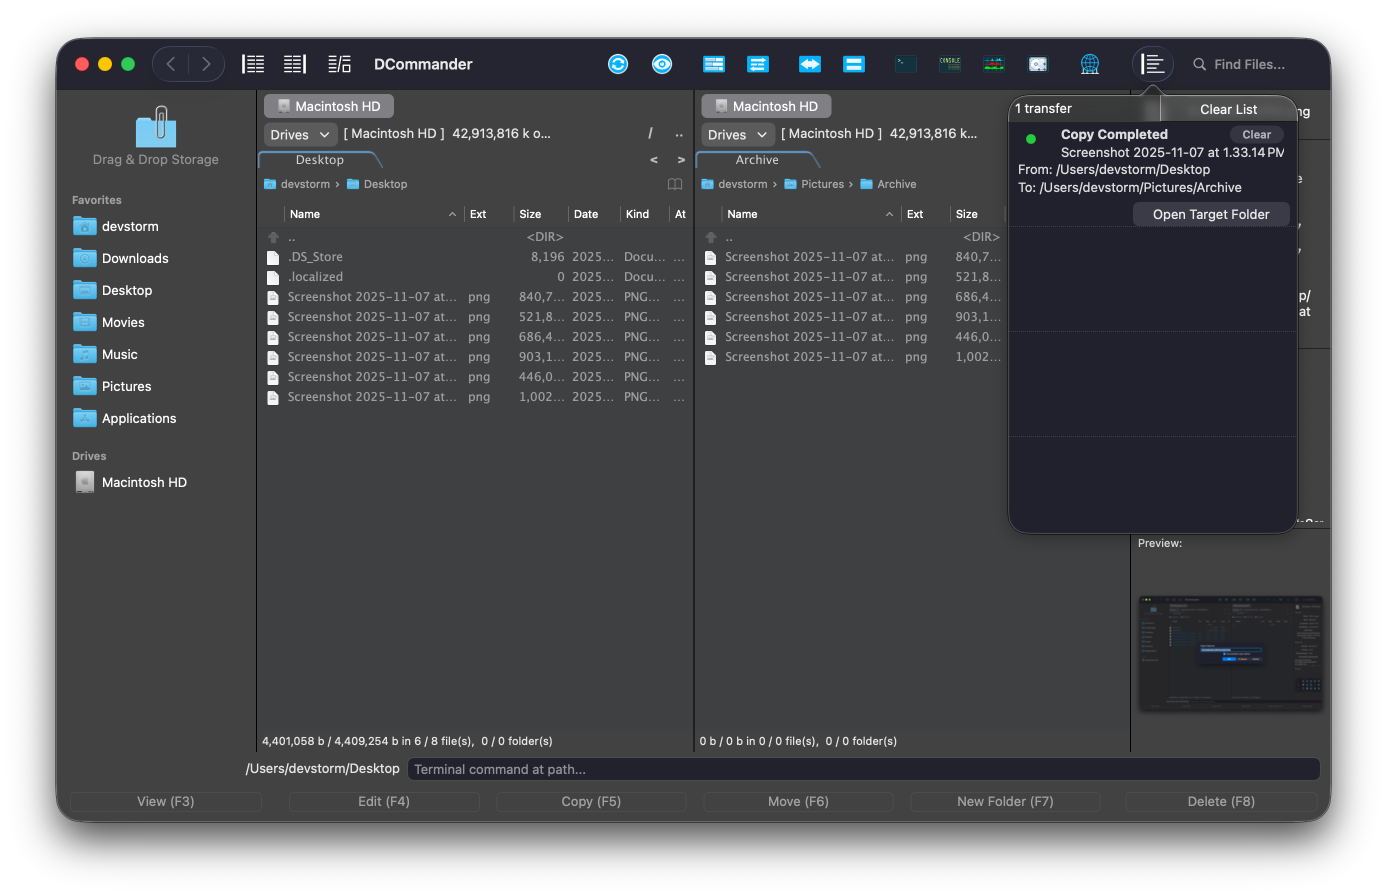The image size is (1387, 896).
Task: Open the Activity Monitor graph icon
Action: coord(994,64)
